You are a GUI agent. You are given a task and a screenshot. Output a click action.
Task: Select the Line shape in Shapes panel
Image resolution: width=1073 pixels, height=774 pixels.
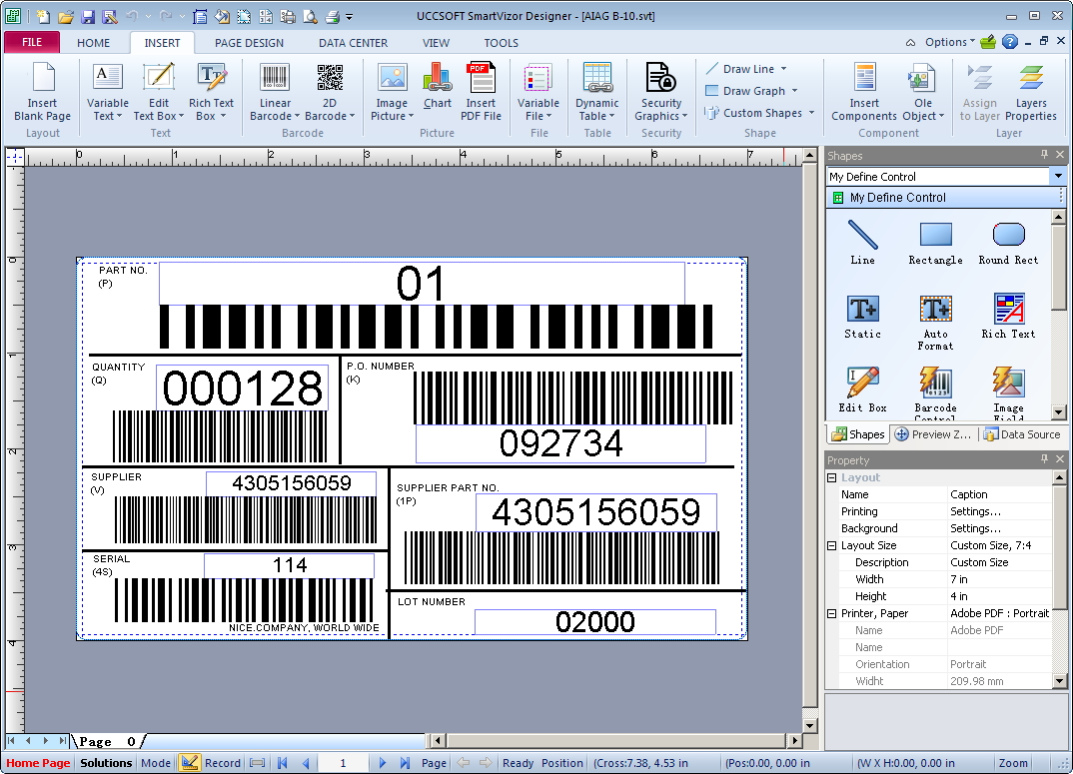coord(862,235)
